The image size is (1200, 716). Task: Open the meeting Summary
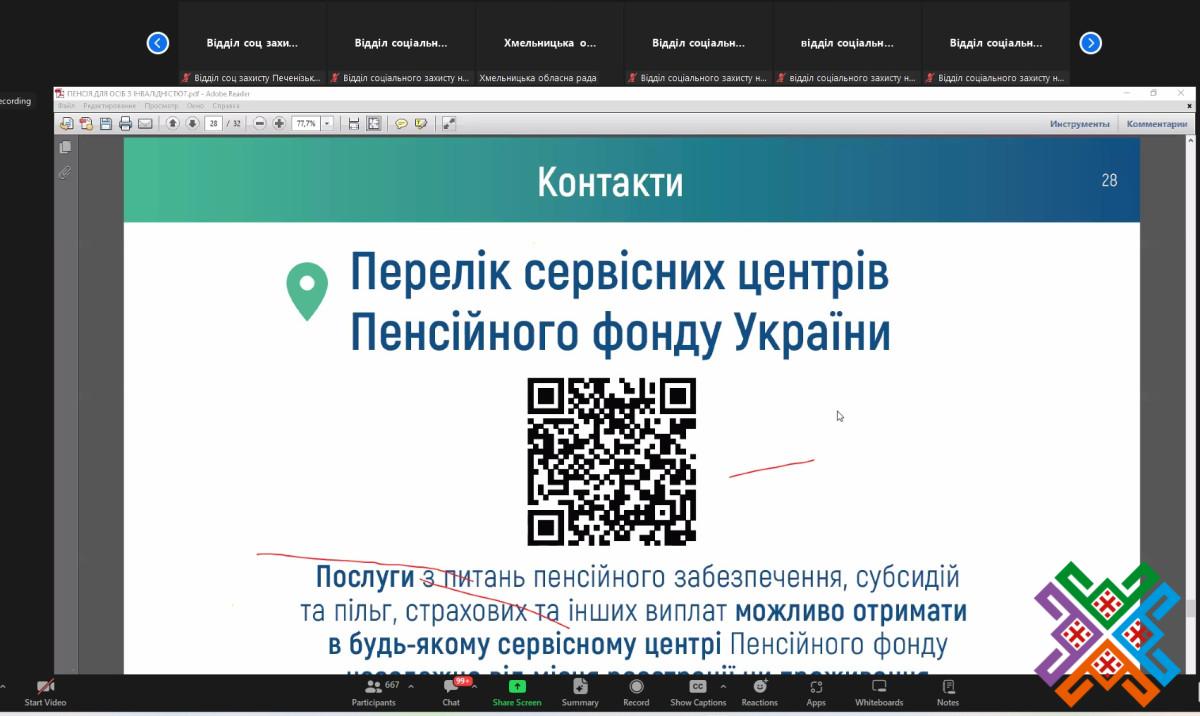[x=580, y=692]
